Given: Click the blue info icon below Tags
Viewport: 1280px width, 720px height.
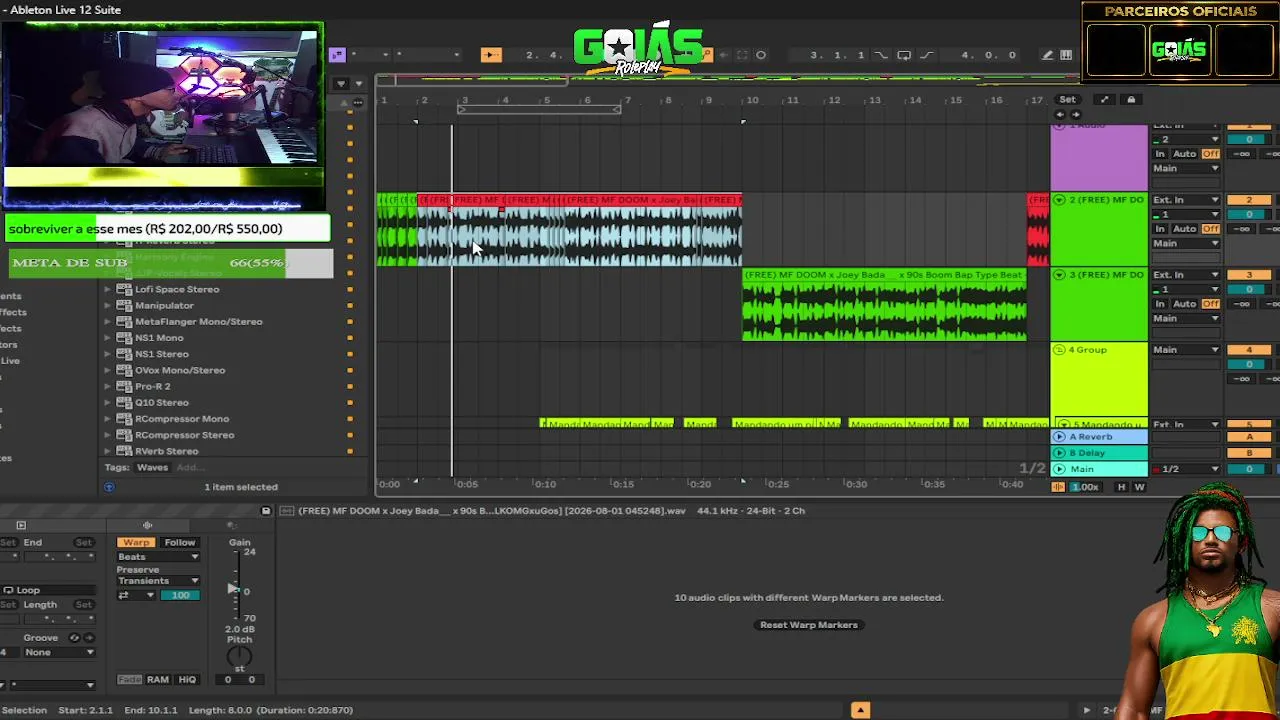Looking at the screenshot, I should [x=109, y=487].
